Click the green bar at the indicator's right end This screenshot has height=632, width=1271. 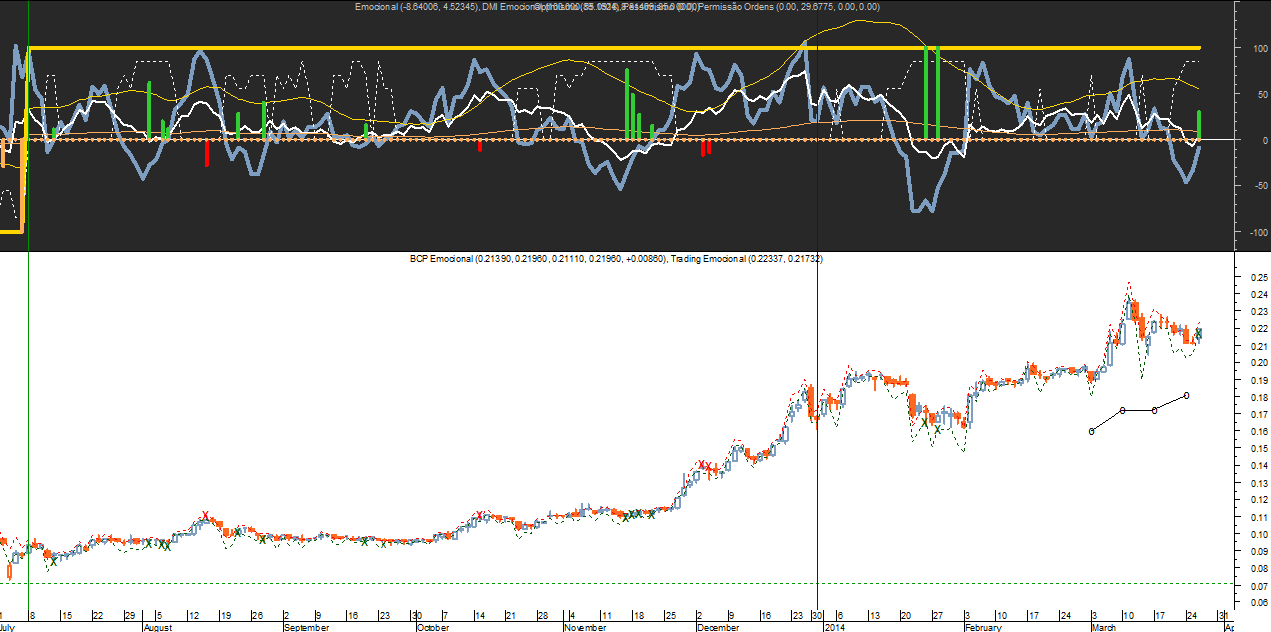click(1199, 124)
